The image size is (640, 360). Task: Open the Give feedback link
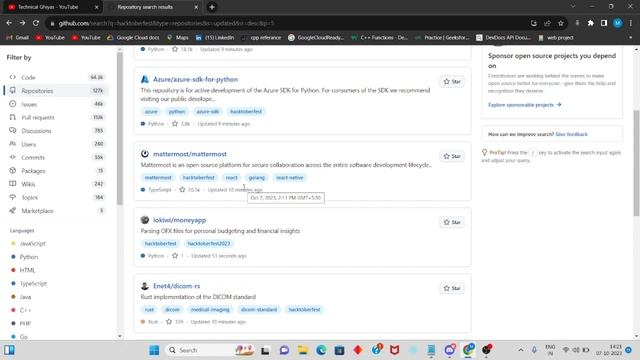tap(571, 134)
